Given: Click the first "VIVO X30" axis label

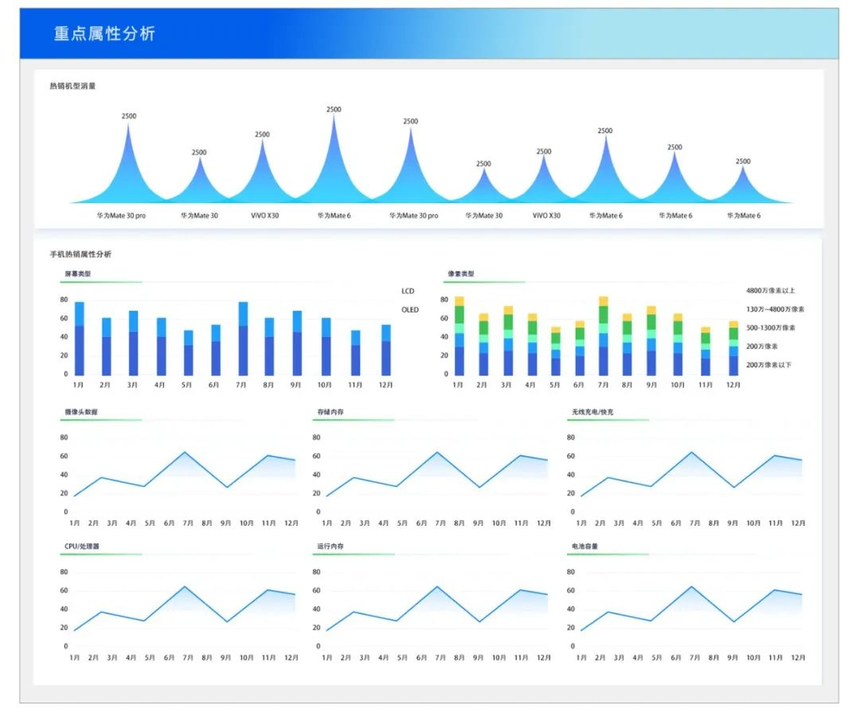Looking at the screenshot, I should 265,216.
